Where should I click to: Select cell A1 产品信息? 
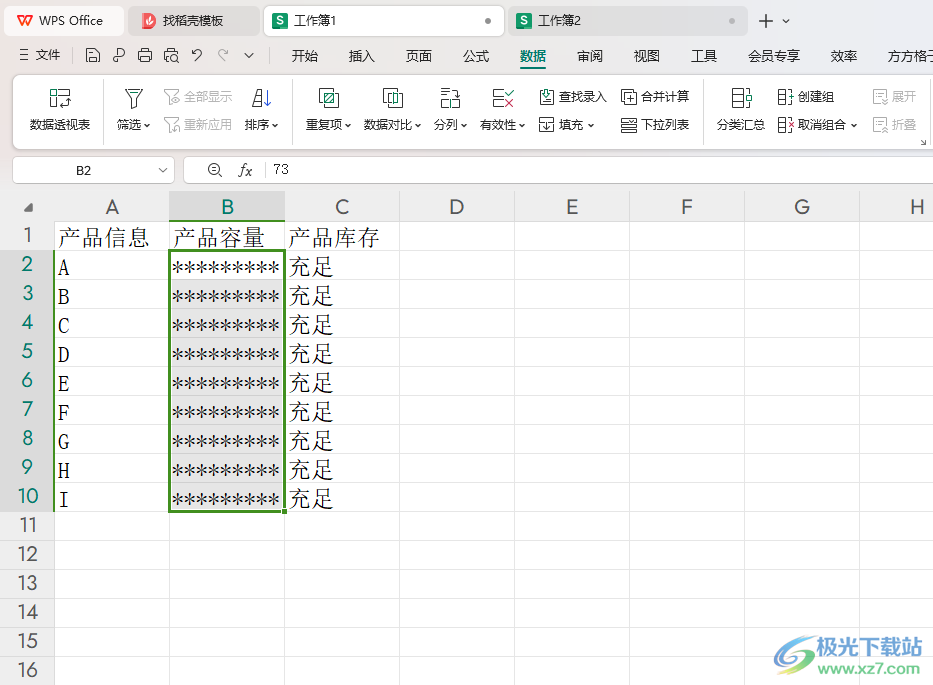point(112,236)
